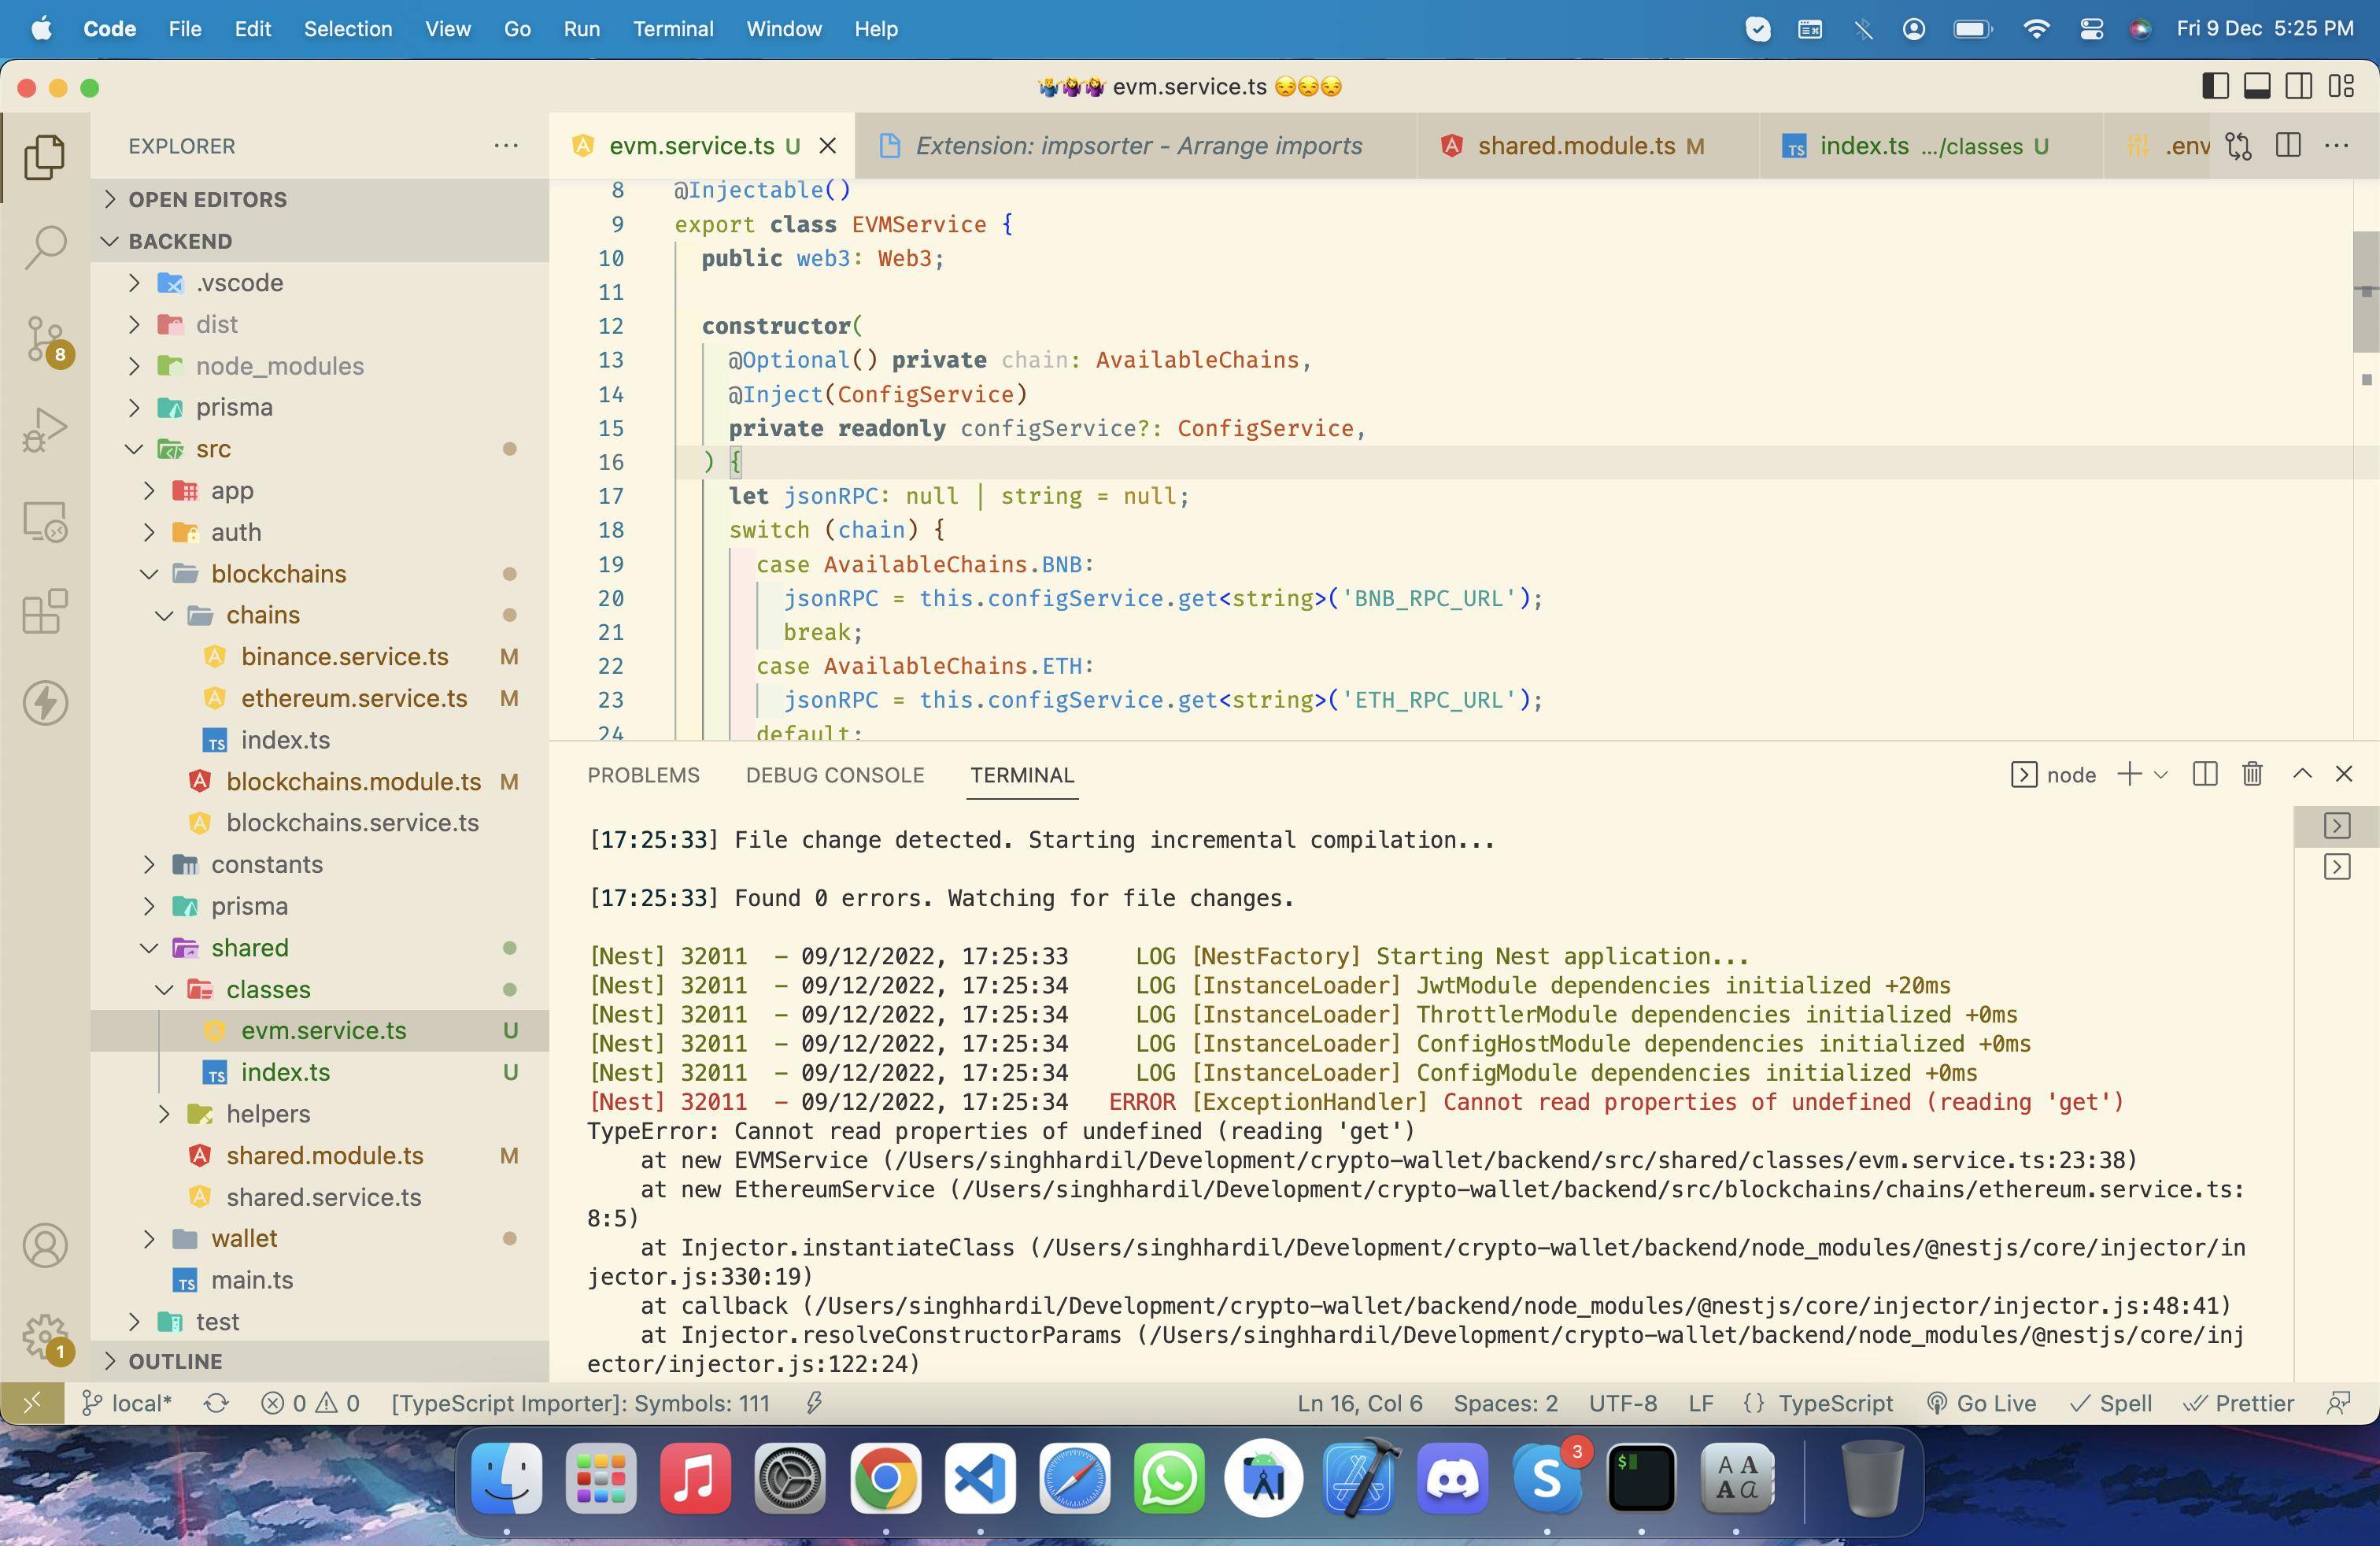The width and height of the screenshot is (2380, 1546).
Task: Open the terminal profile dropdown chevron
Action: (2163, 774)
